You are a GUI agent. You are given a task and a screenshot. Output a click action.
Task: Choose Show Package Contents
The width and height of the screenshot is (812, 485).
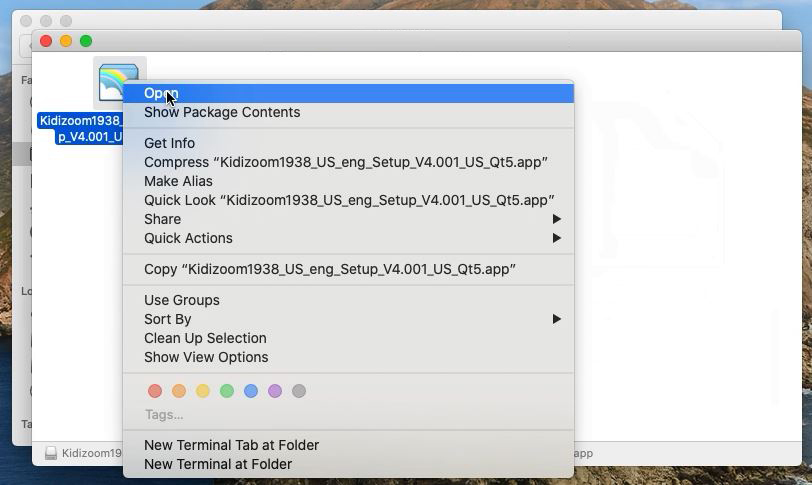222,112
